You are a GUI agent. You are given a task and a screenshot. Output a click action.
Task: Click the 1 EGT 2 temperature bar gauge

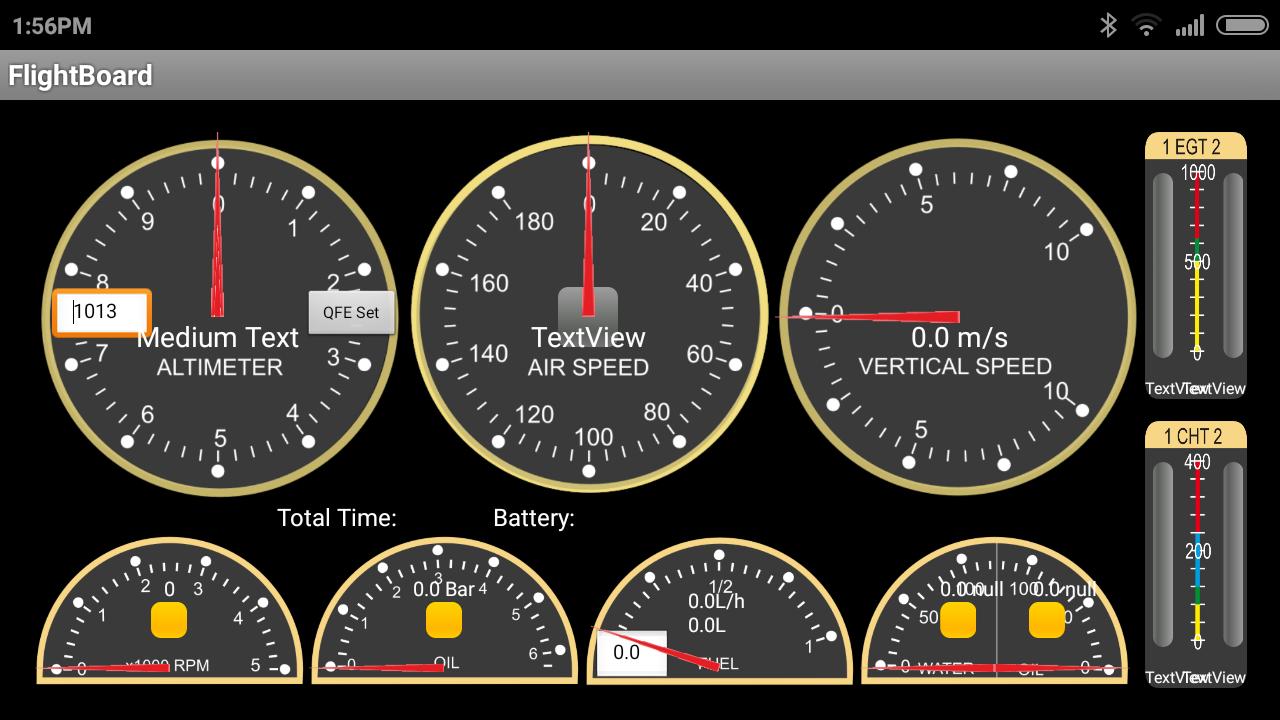[1195, 265]
